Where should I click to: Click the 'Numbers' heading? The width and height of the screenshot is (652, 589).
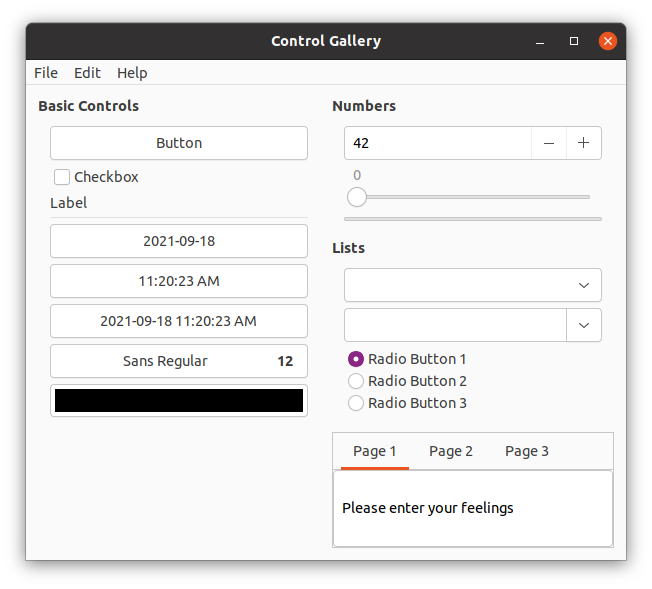[364, 106]
